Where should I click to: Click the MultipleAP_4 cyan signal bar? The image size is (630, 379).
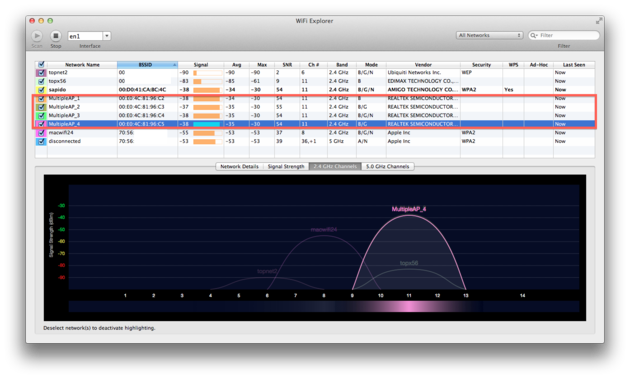pos(207,124)
